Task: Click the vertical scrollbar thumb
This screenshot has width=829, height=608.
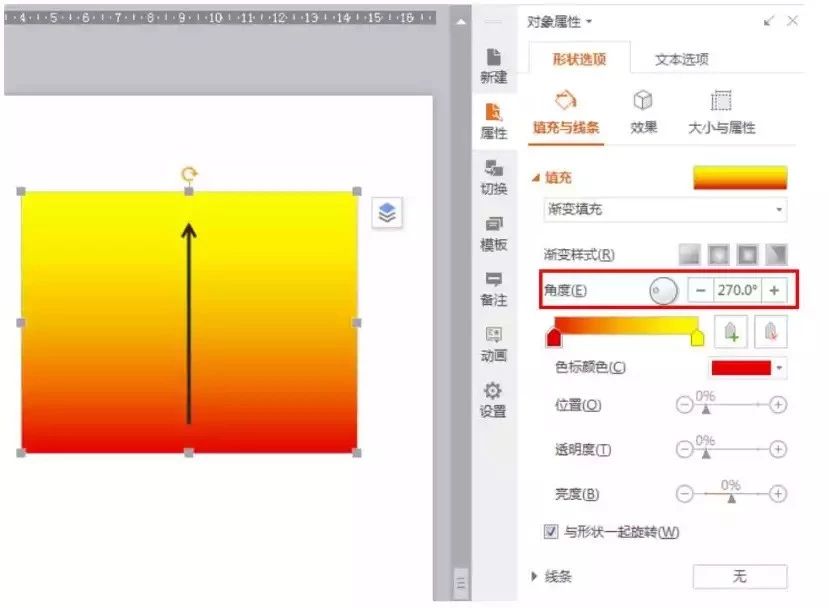Action: click(461, 583)
